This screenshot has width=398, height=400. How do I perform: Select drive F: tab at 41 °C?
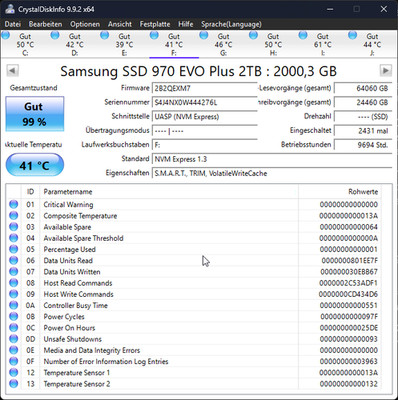coord(174,44)
